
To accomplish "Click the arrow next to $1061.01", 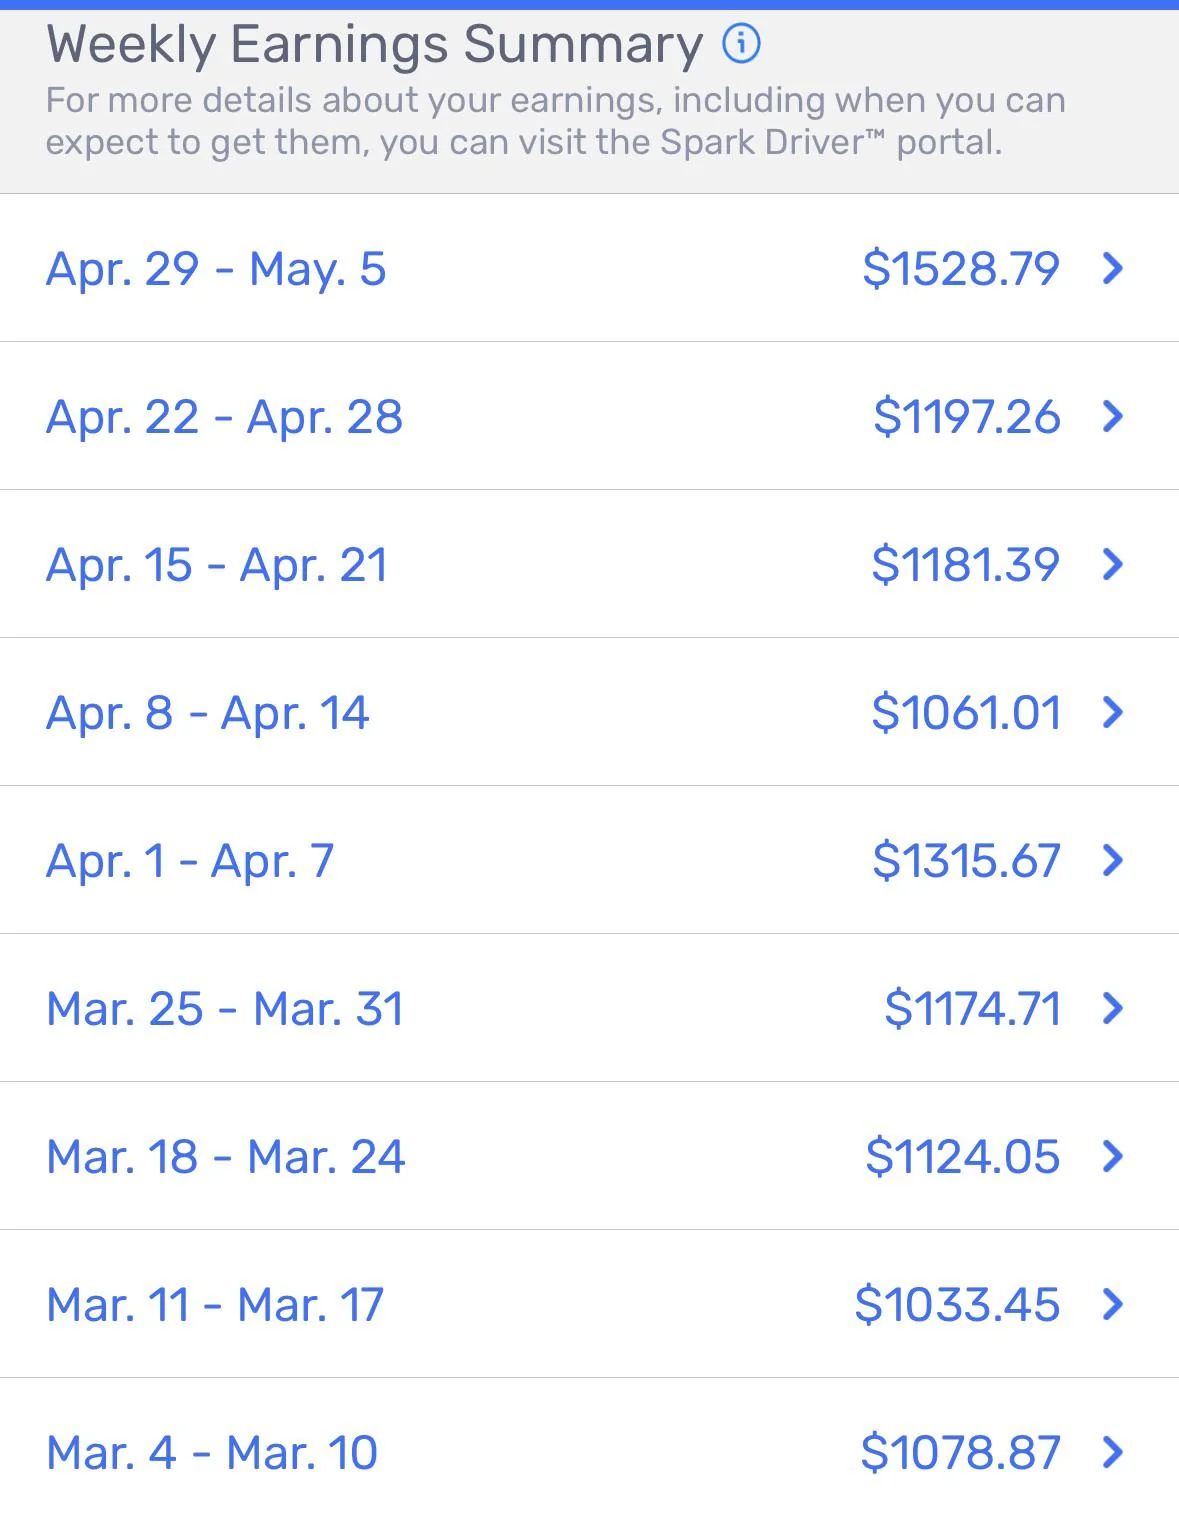I will coord(1112,712).
